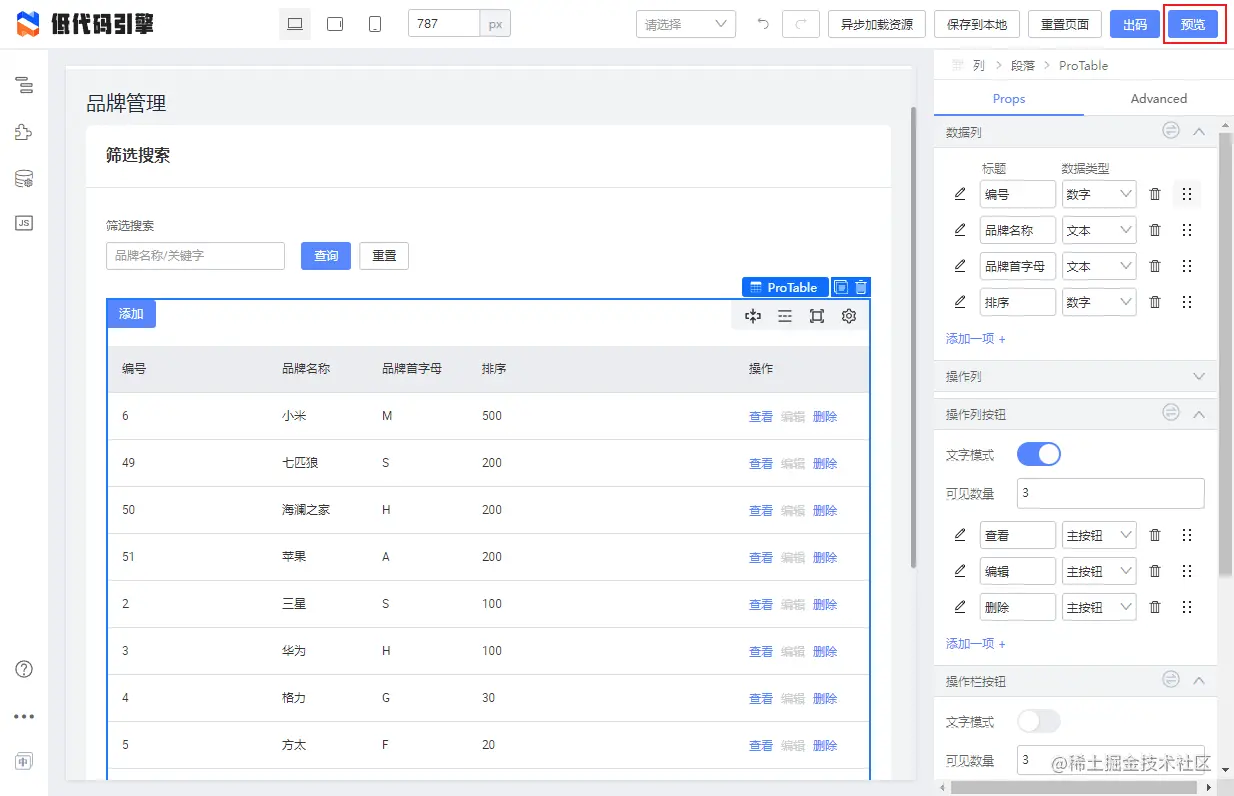Switch to mobile phone view icon
Viewport: 1234px width, 796px height.
click(x=375, y=24)
